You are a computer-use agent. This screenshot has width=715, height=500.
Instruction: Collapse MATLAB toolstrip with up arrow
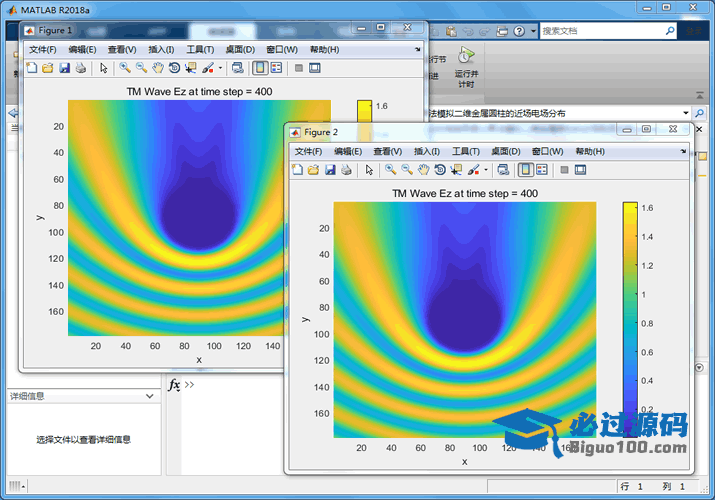(x=699, y=95)
